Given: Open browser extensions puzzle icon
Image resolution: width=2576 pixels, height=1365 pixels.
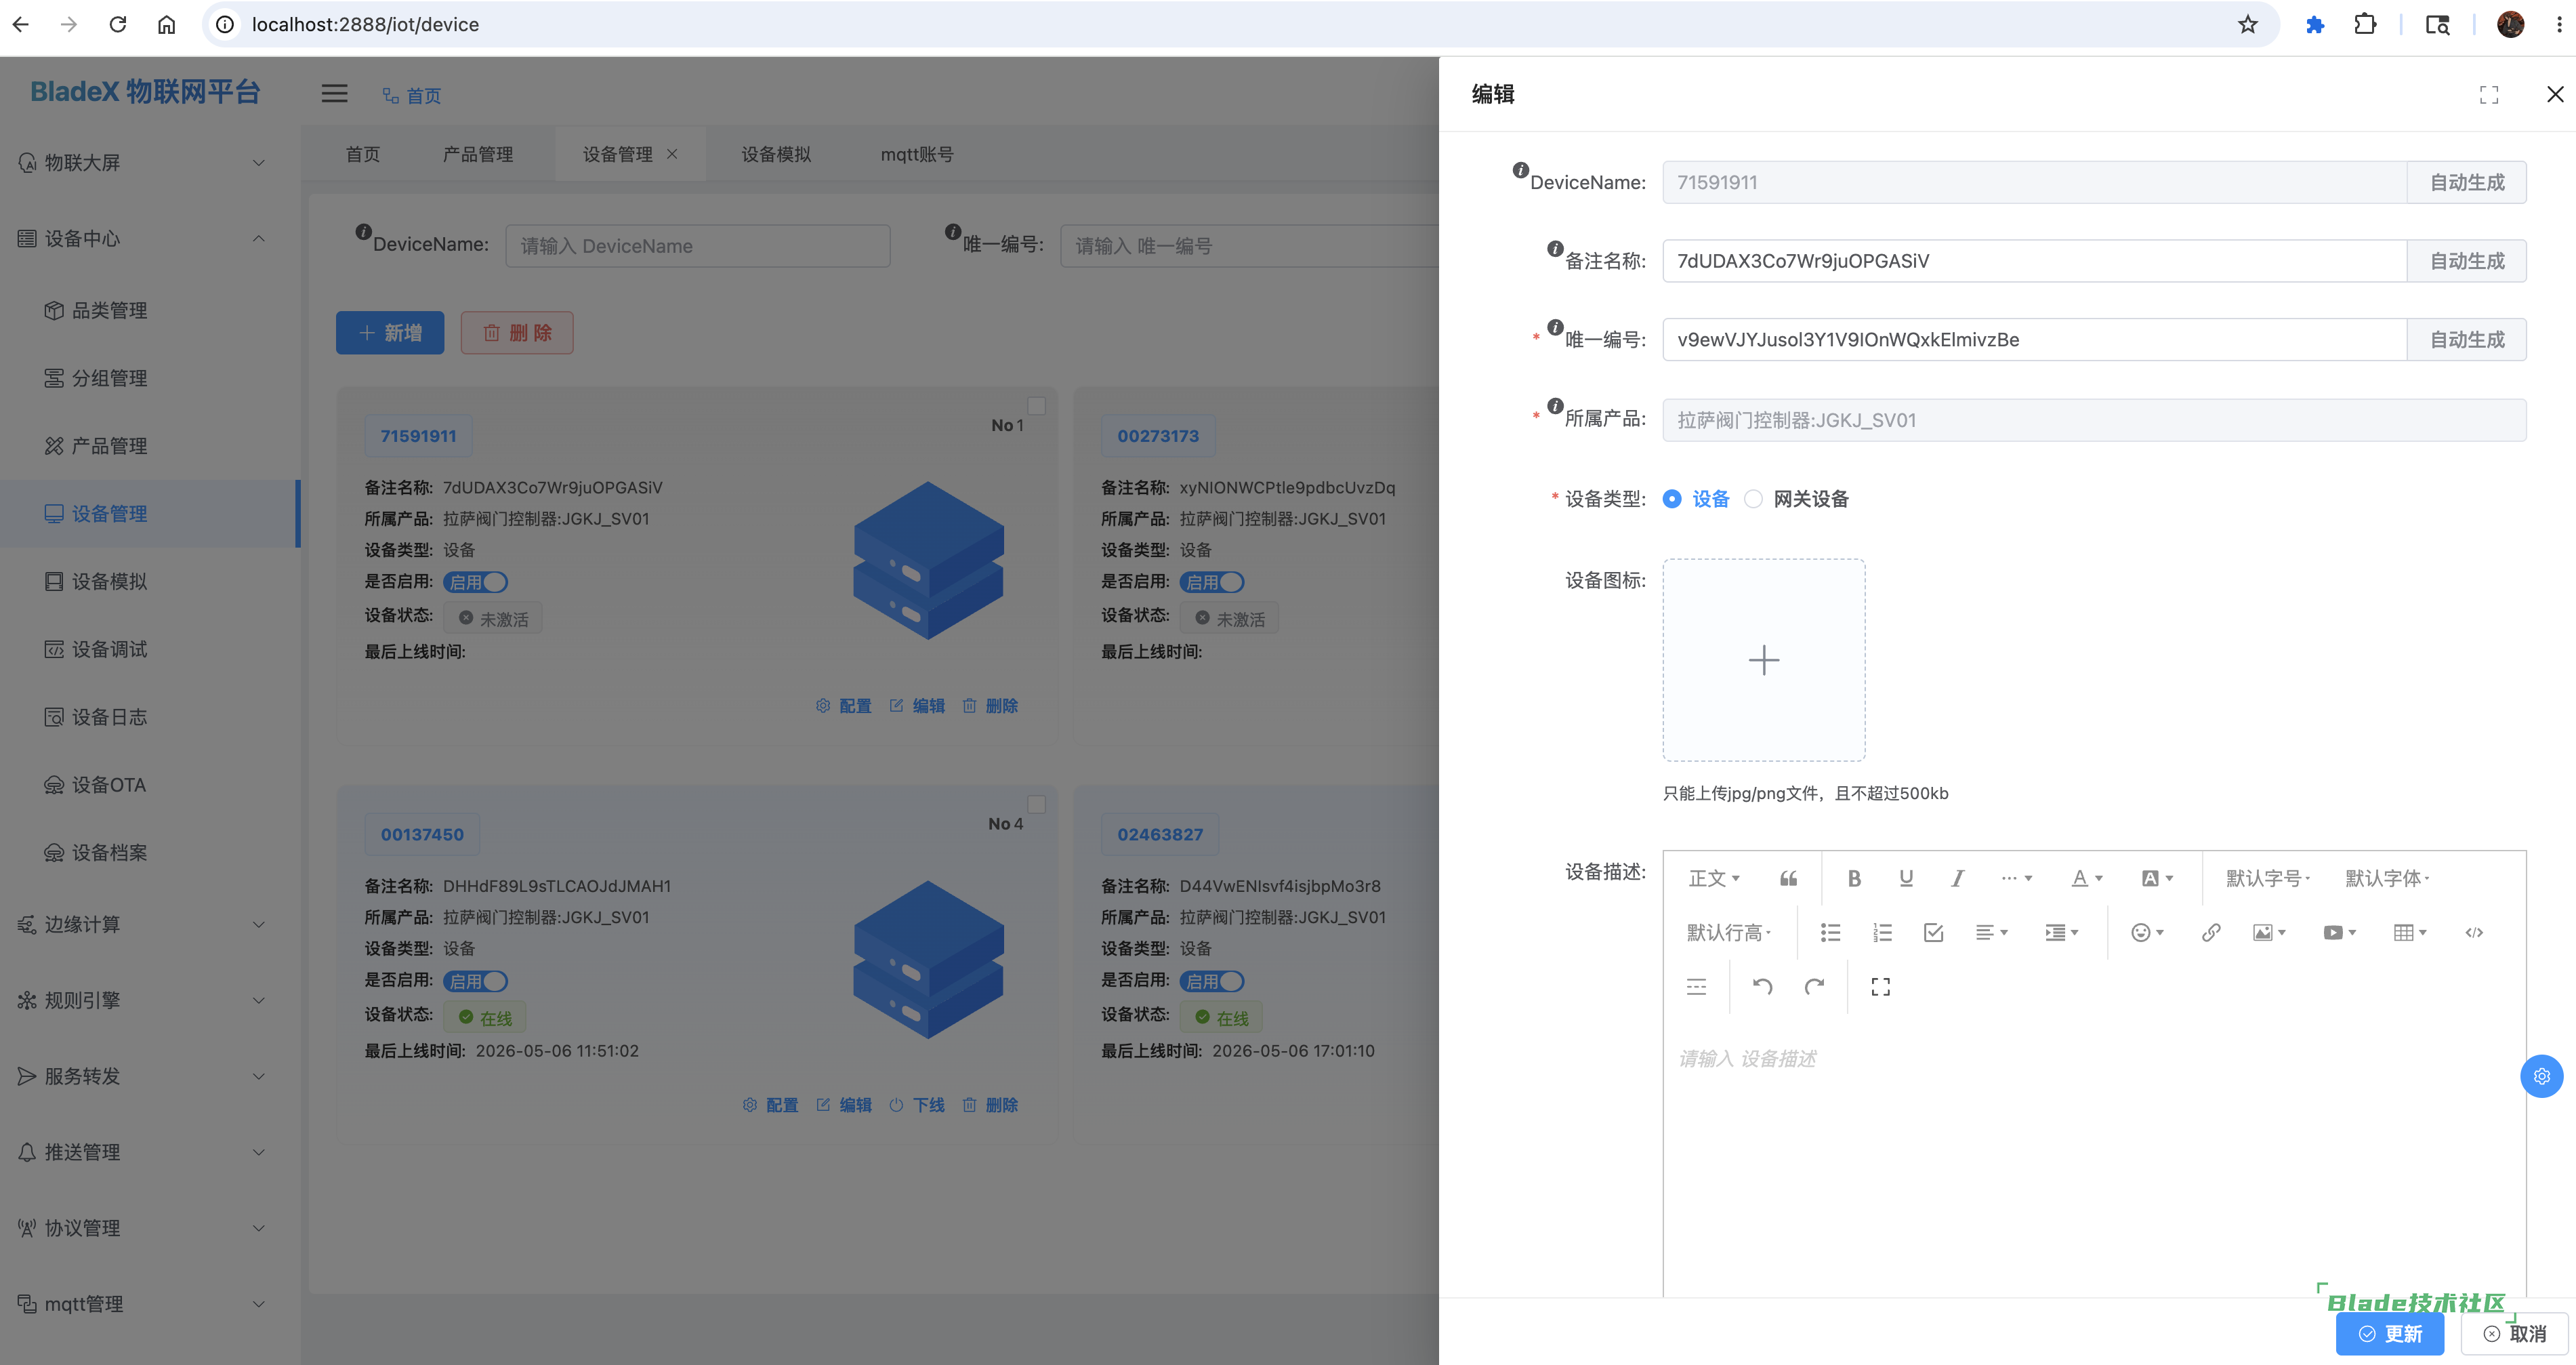Looking at the screenshot, I should (2365, 24).
